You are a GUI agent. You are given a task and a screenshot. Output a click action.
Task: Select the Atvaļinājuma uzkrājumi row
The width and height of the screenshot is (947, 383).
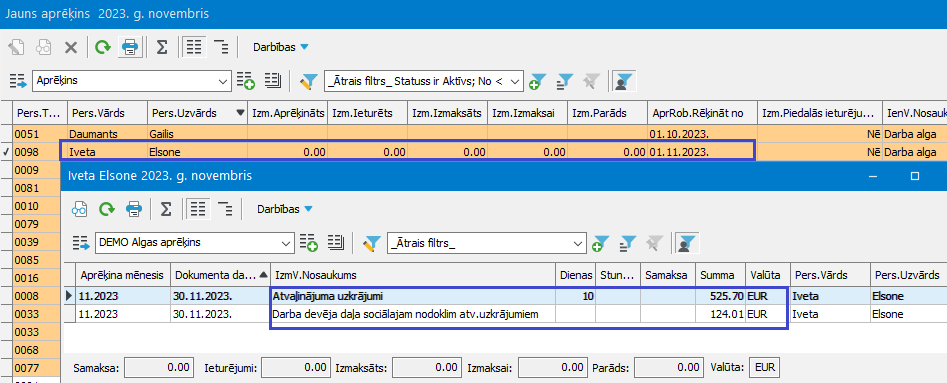pyautogui.click(x=505, y=297)
